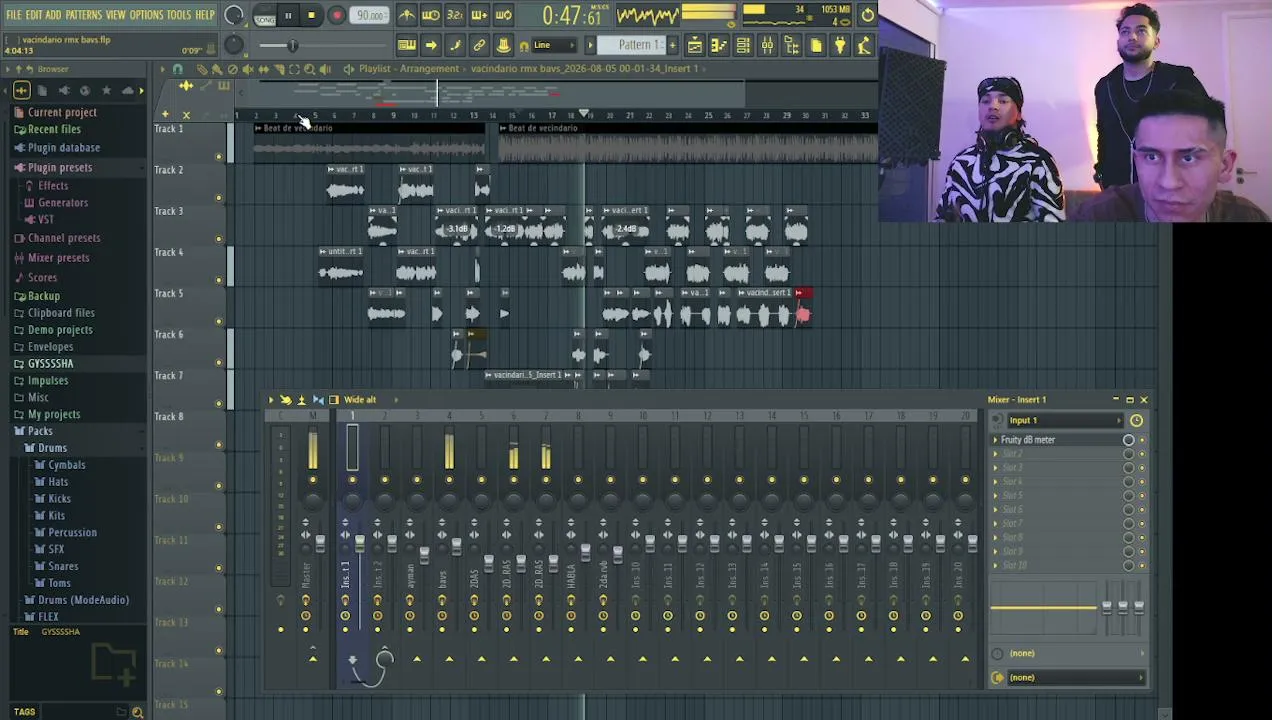Click the link-to-controller chain icon
1272x720 pixels.
[x=479, y=45]
